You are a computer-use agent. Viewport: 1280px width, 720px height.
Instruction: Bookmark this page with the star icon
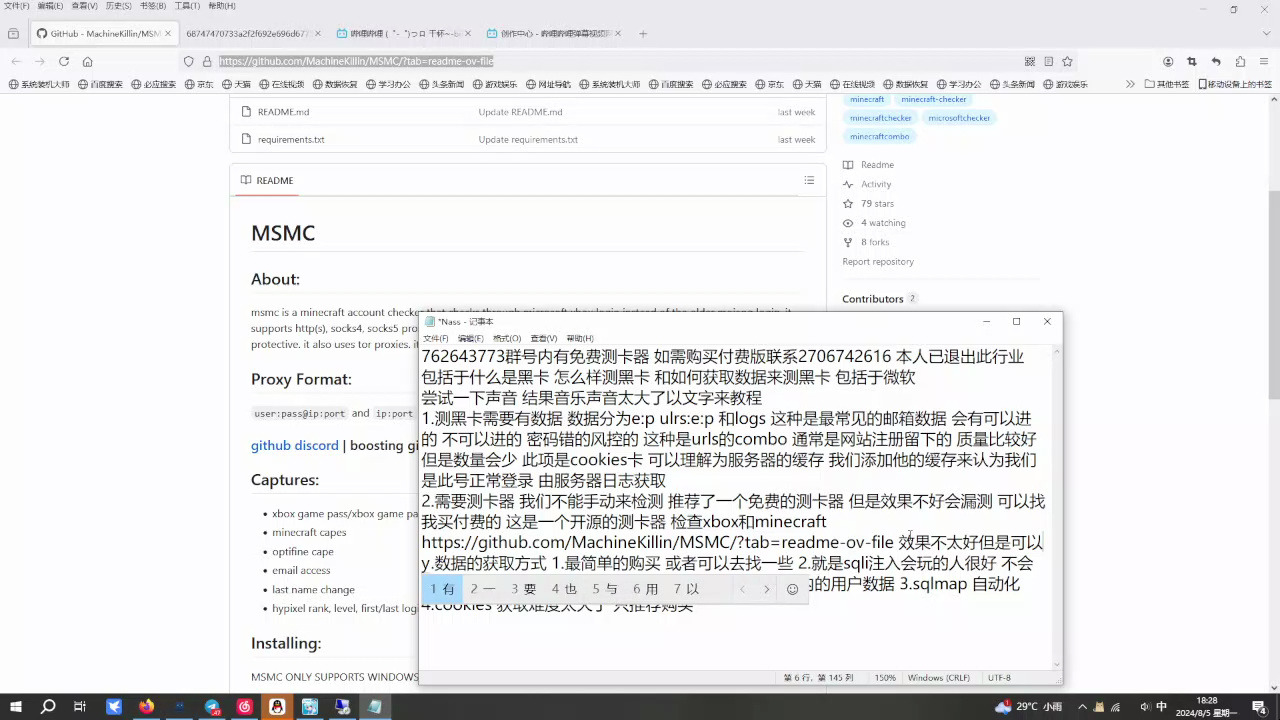point(1067,61)
